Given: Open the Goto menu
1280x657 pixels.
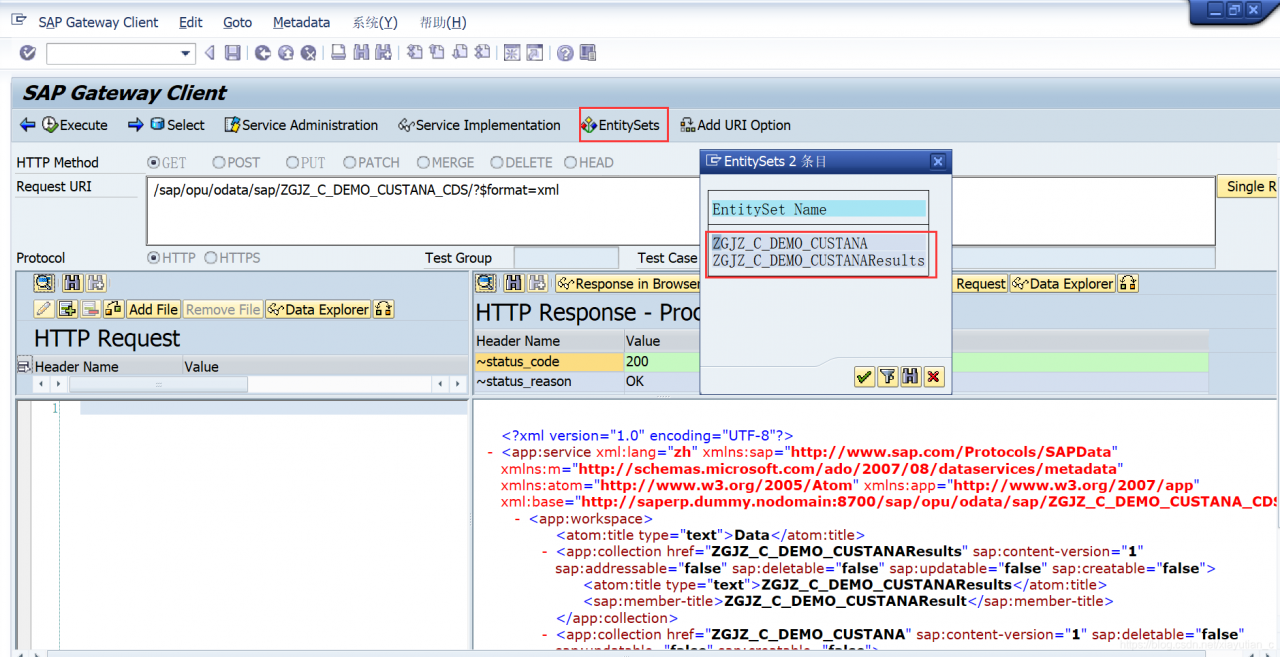Looking at the screenshot, I should point(237,22).
